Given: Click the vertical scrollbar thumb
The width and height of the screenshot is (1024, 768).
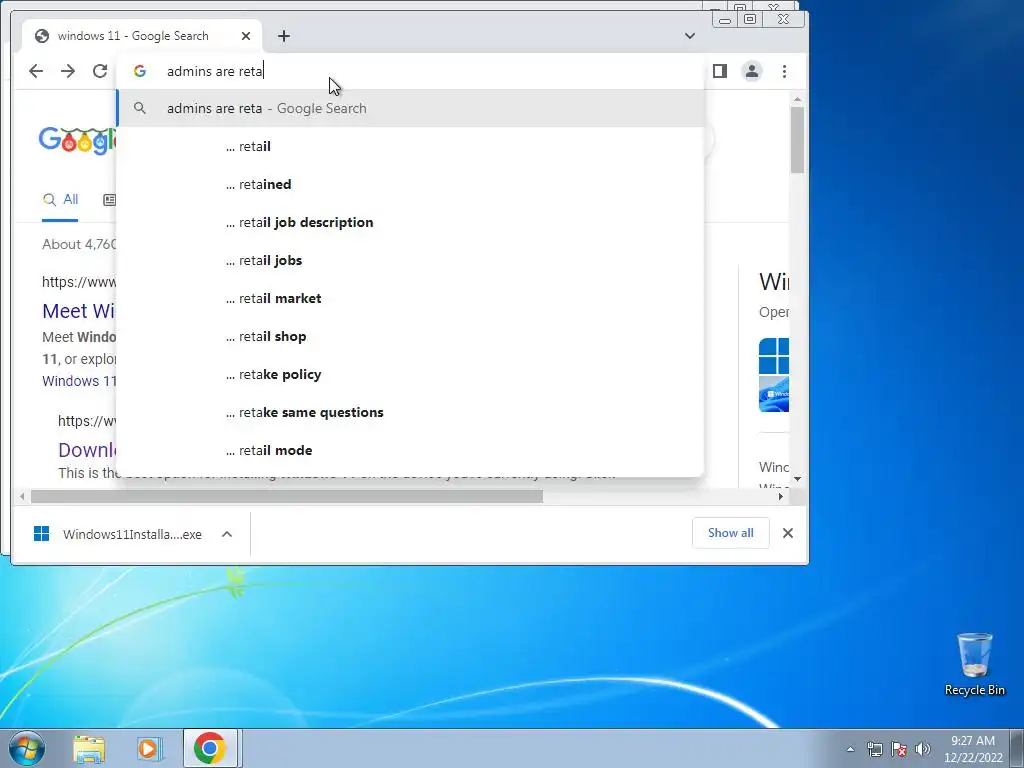Looking at the screenshot, I should point(797,140).
